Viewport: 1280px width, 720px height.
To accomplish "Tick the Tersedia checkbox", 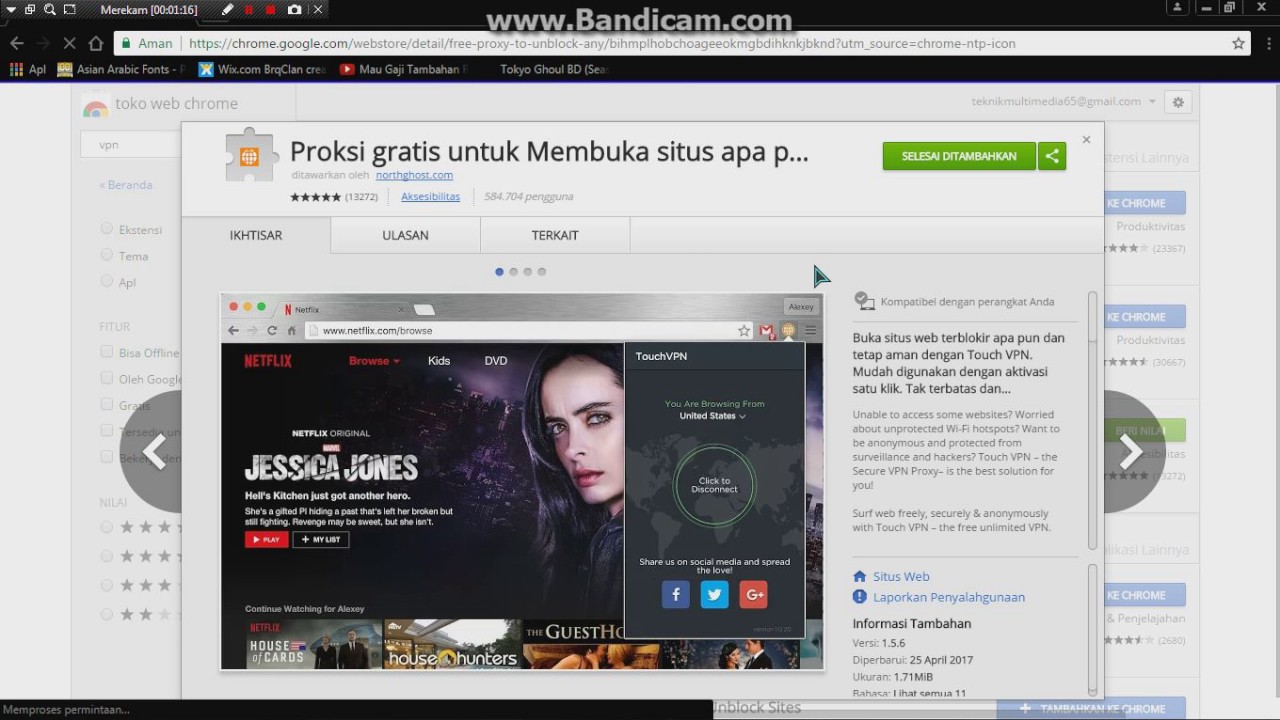I will click(x=106, y=431).
